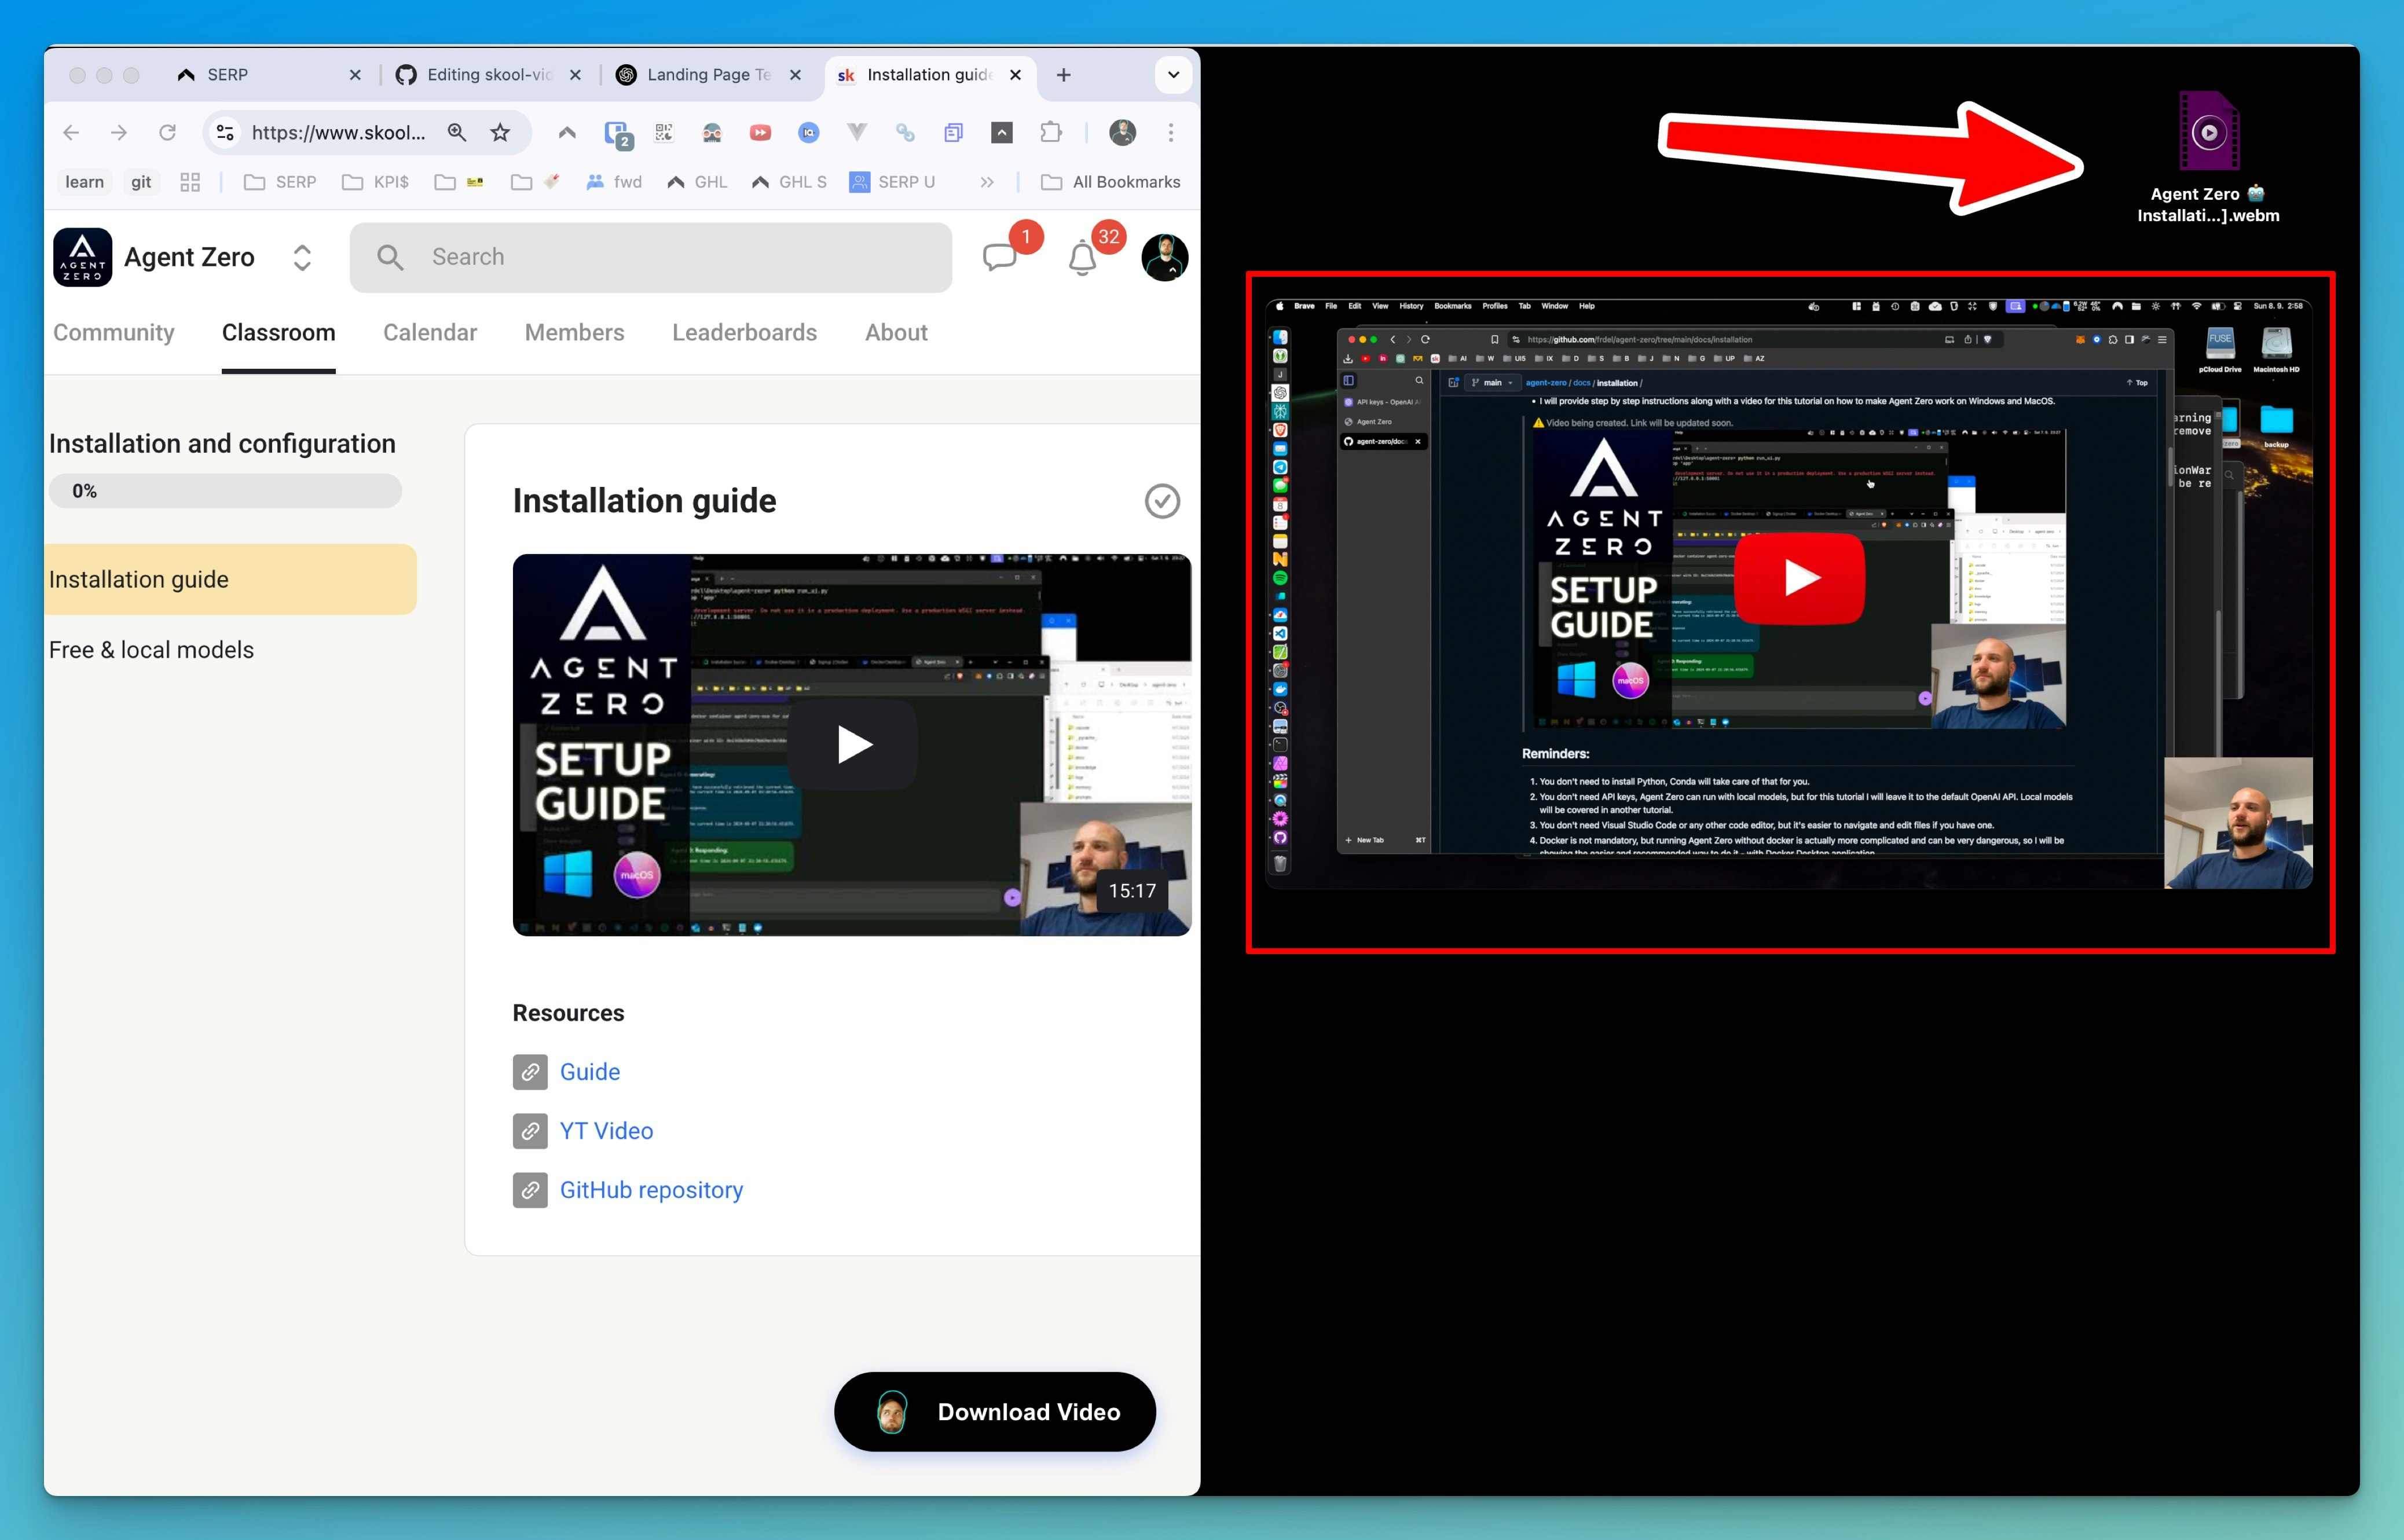The image size is (2404, 1540).
Task: Close the Editing skool-vid tab
Action: point(575,75)
